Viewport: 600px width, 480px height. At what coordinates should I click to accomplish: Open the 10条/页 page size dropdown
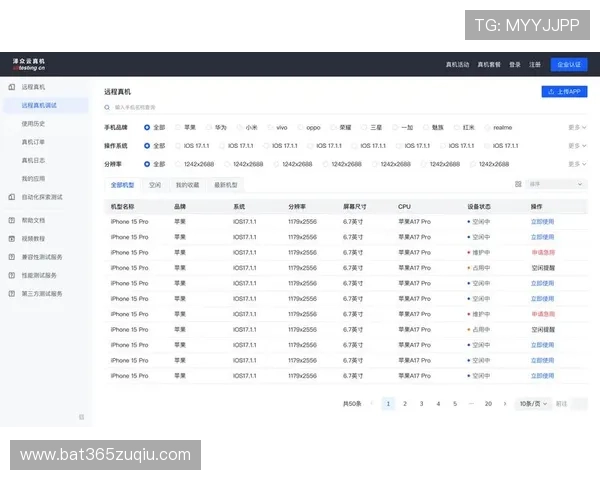(x=534, y=404)
